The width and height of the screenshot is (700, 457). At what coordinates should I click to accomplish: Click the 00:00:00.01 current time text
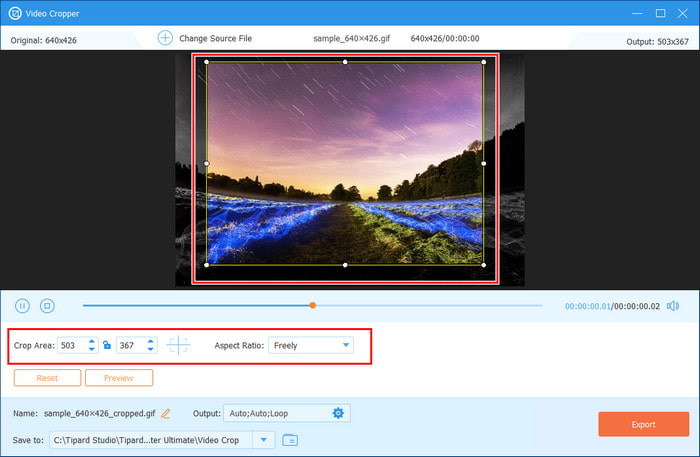pyautogui.click(x=588, y=306)
